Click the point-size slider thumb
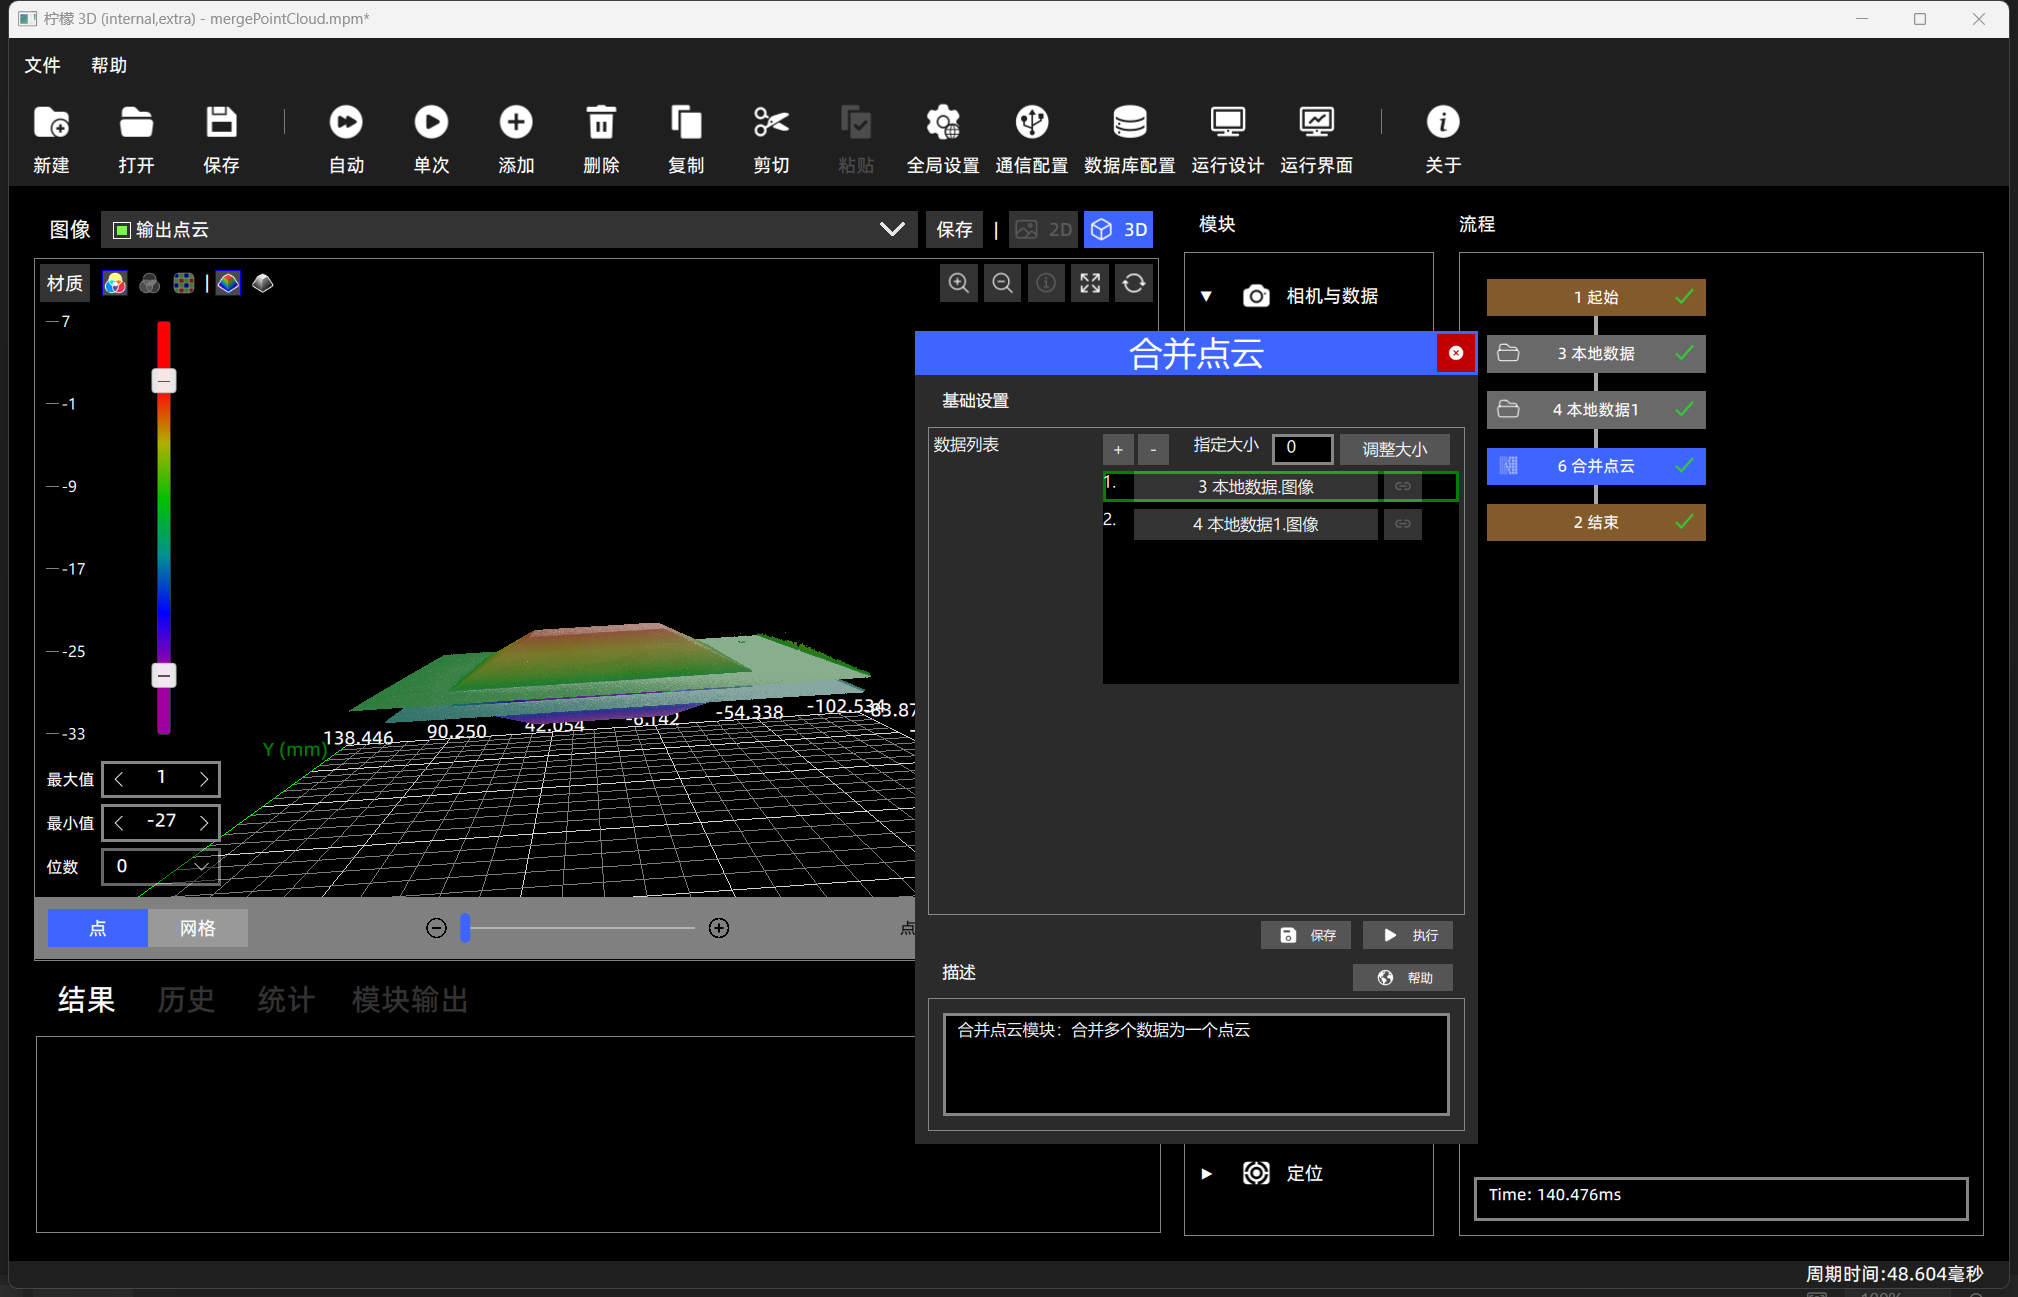2018x1297 pixels. point(465,928)
